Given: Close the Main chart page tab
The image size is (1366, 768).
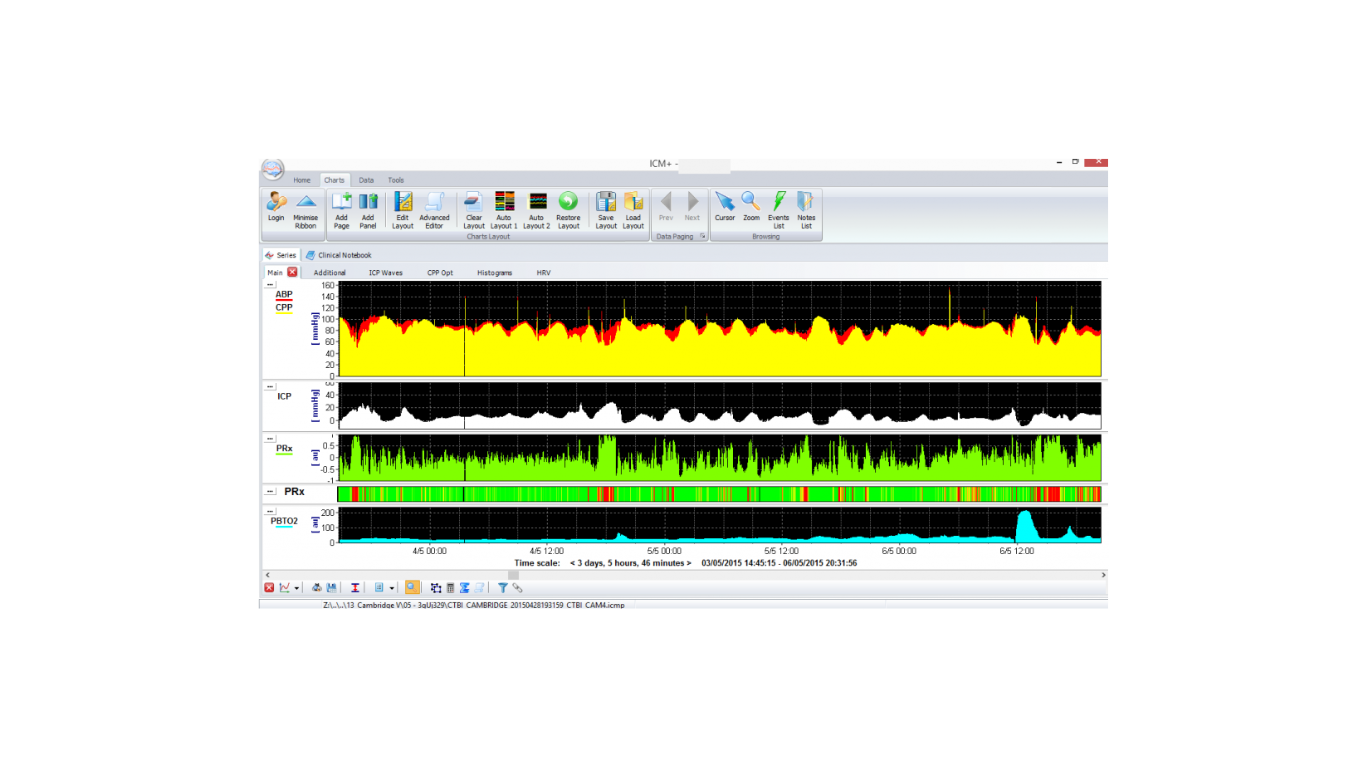Looking at the screenshot, I should point(292,272).
